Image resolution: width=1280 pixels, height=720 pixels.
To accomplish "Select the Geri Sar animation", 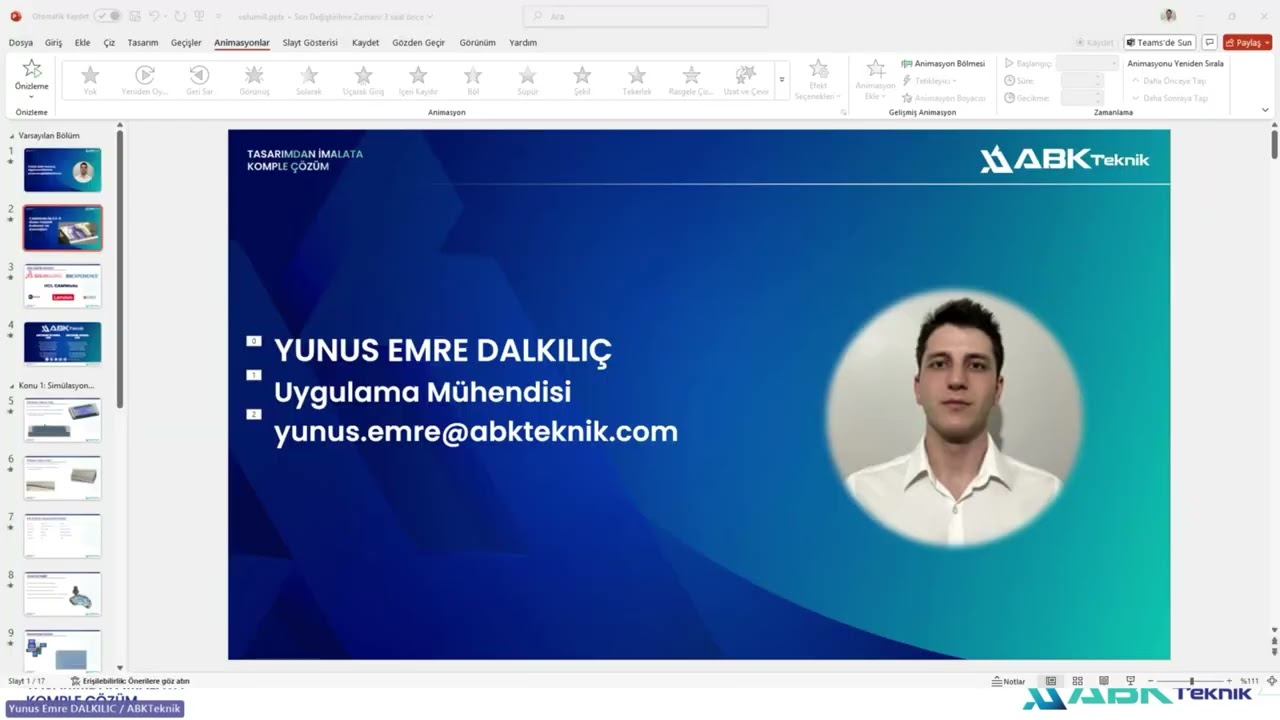I will pyautogui.click(x=199, y=80).
